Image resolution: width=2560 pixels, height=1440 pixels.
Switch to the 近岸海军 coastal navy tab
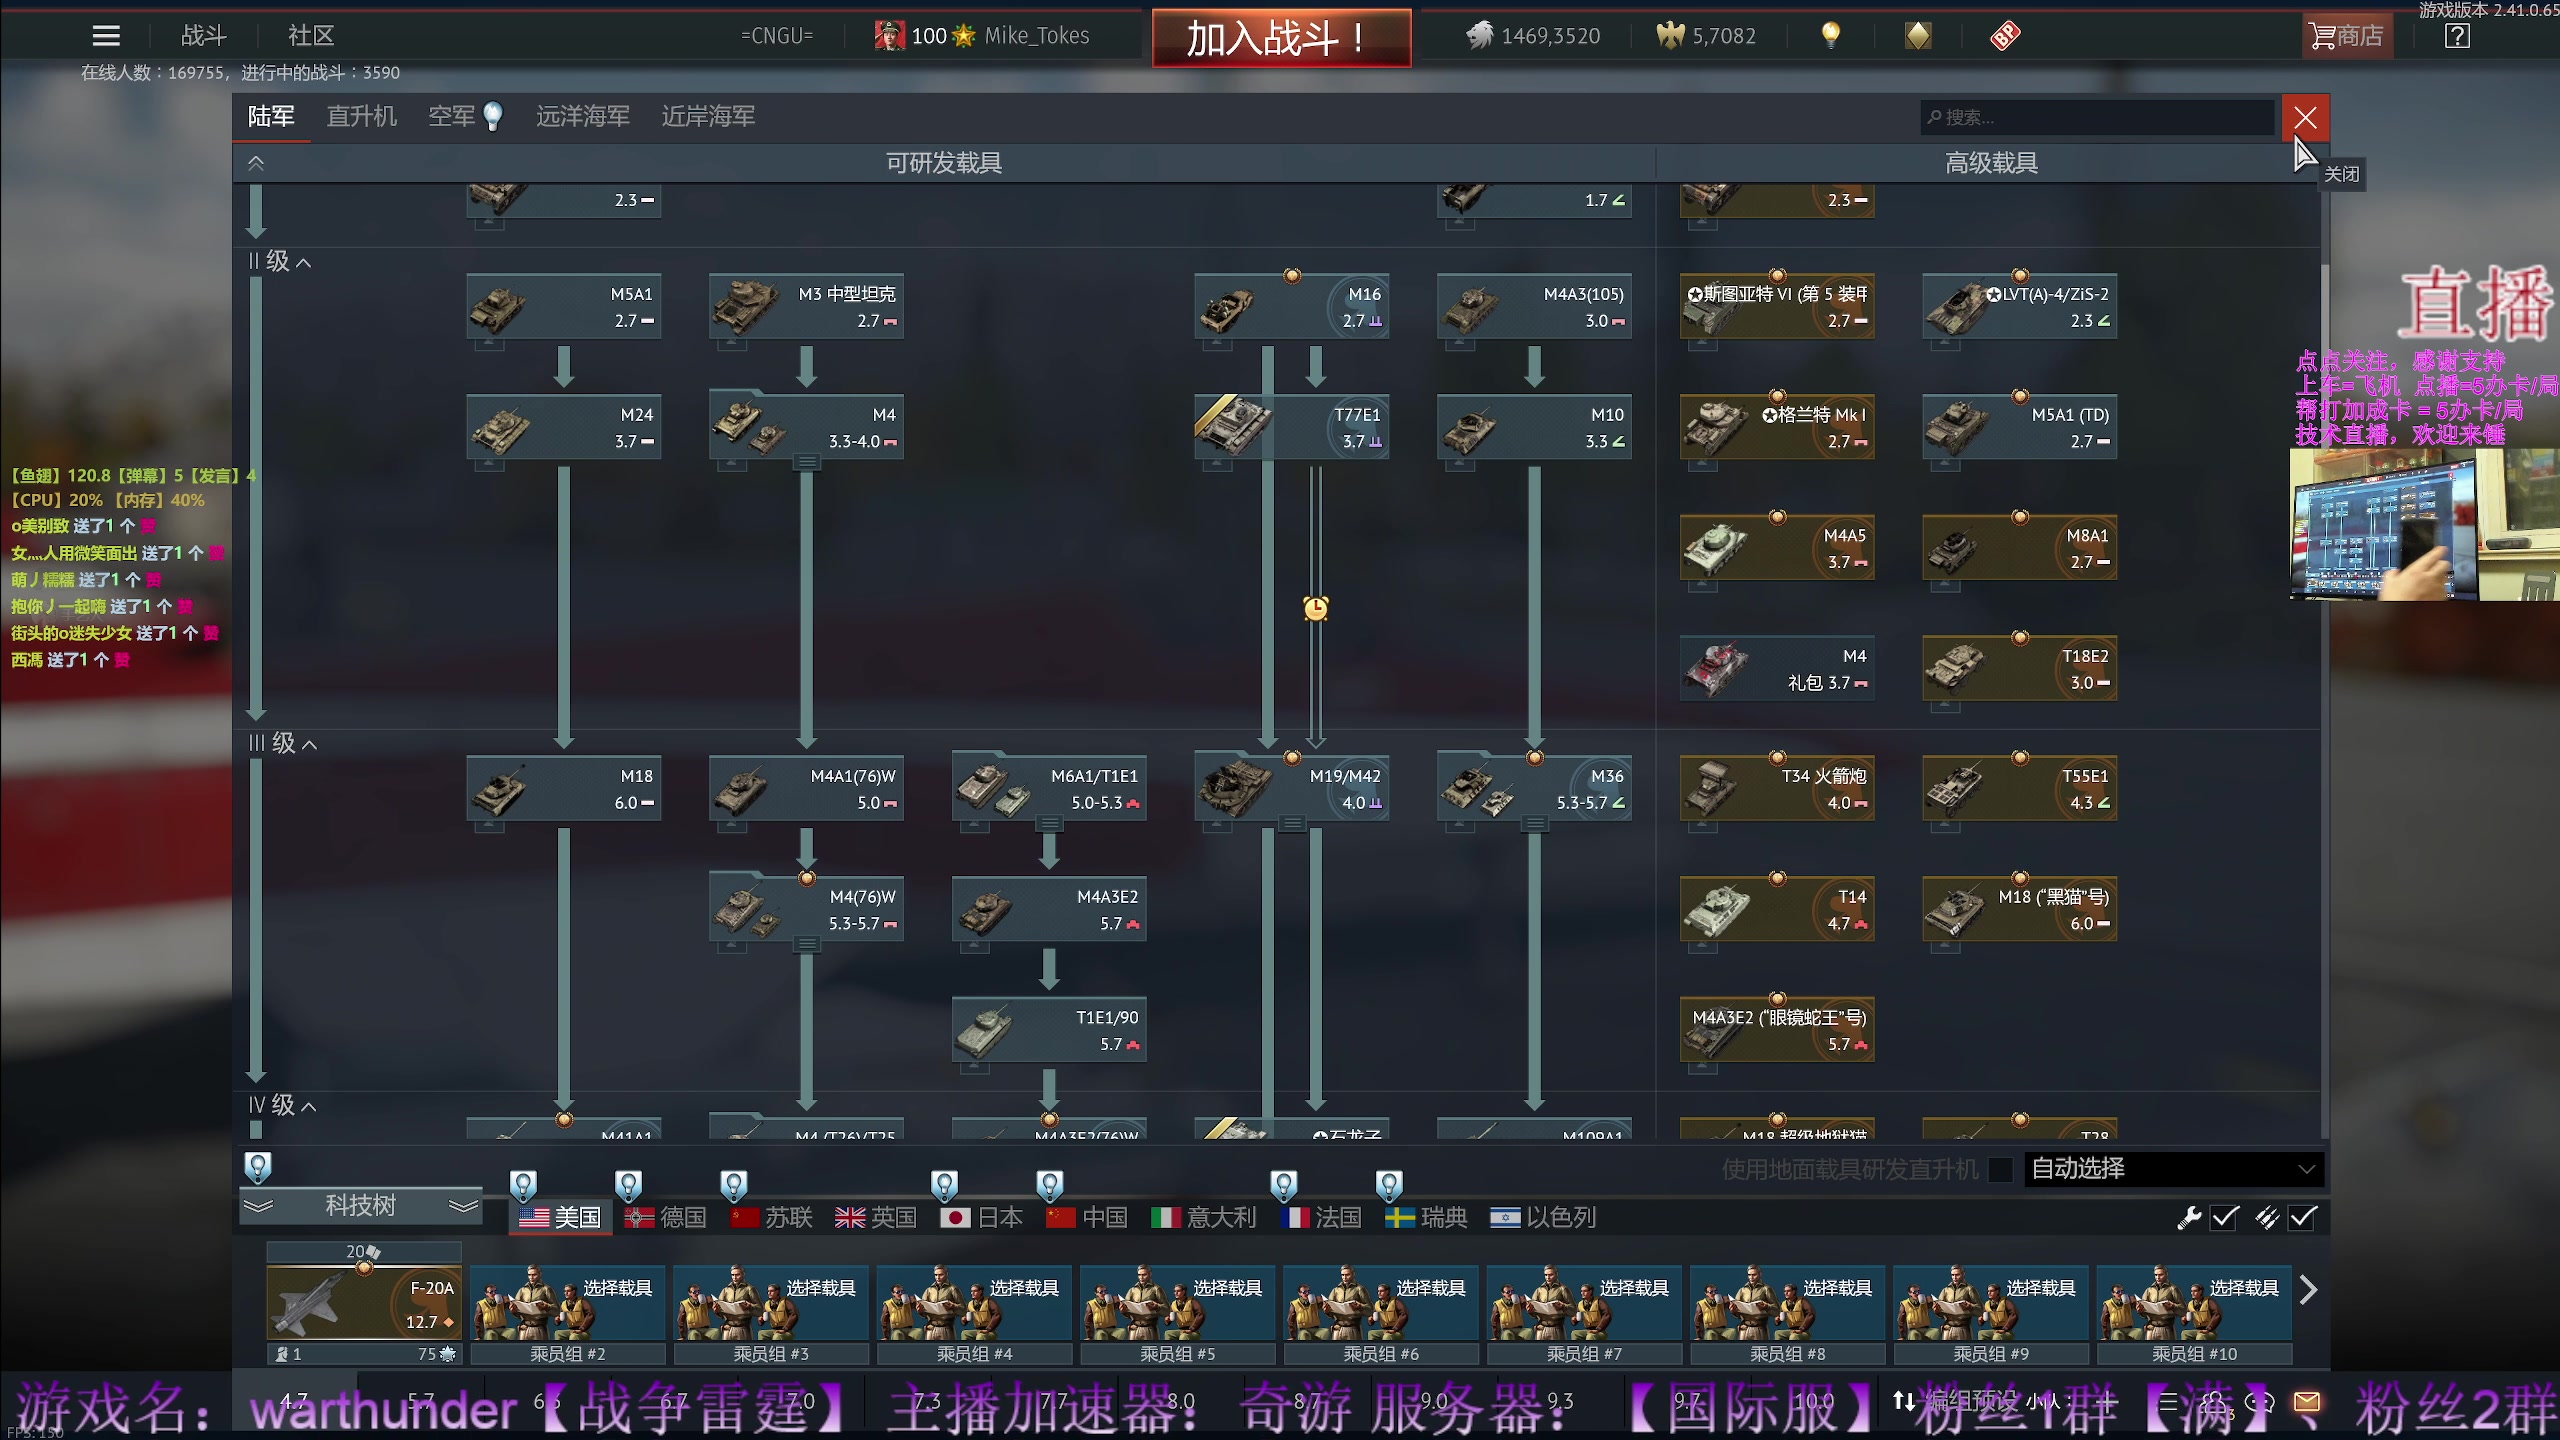coord(708,117)
